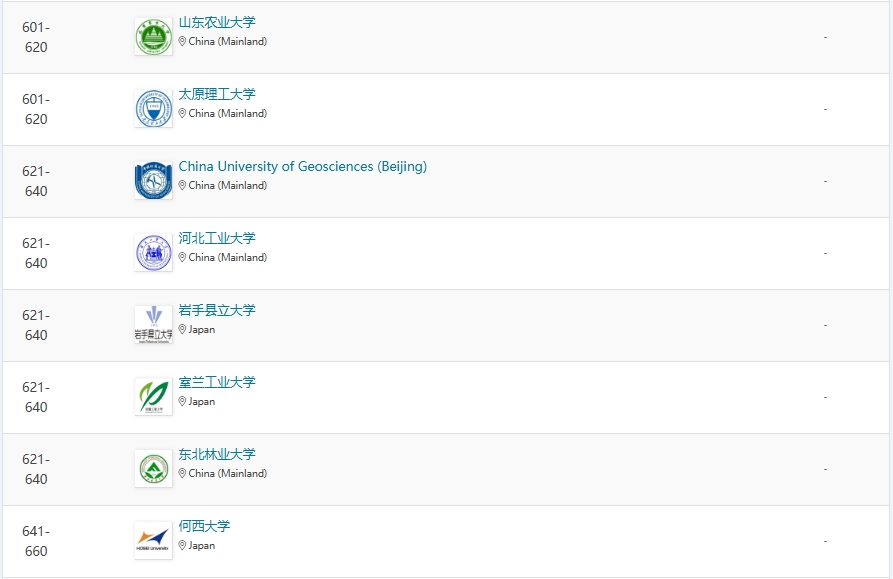Viewport: 893px width, 579px height.
Task: Click "China (Mainland)" text under 太原理工大学
Action: [x=228, y=113]
